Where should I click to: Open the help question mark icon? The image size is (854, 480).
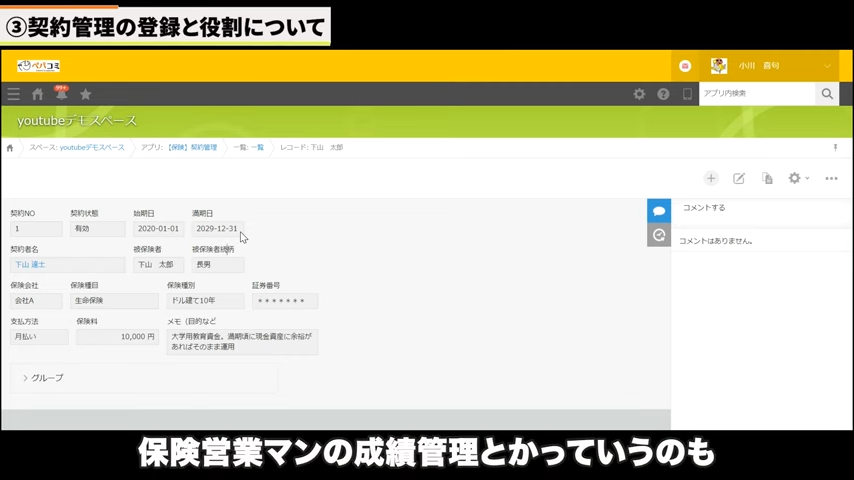(663, 94)
